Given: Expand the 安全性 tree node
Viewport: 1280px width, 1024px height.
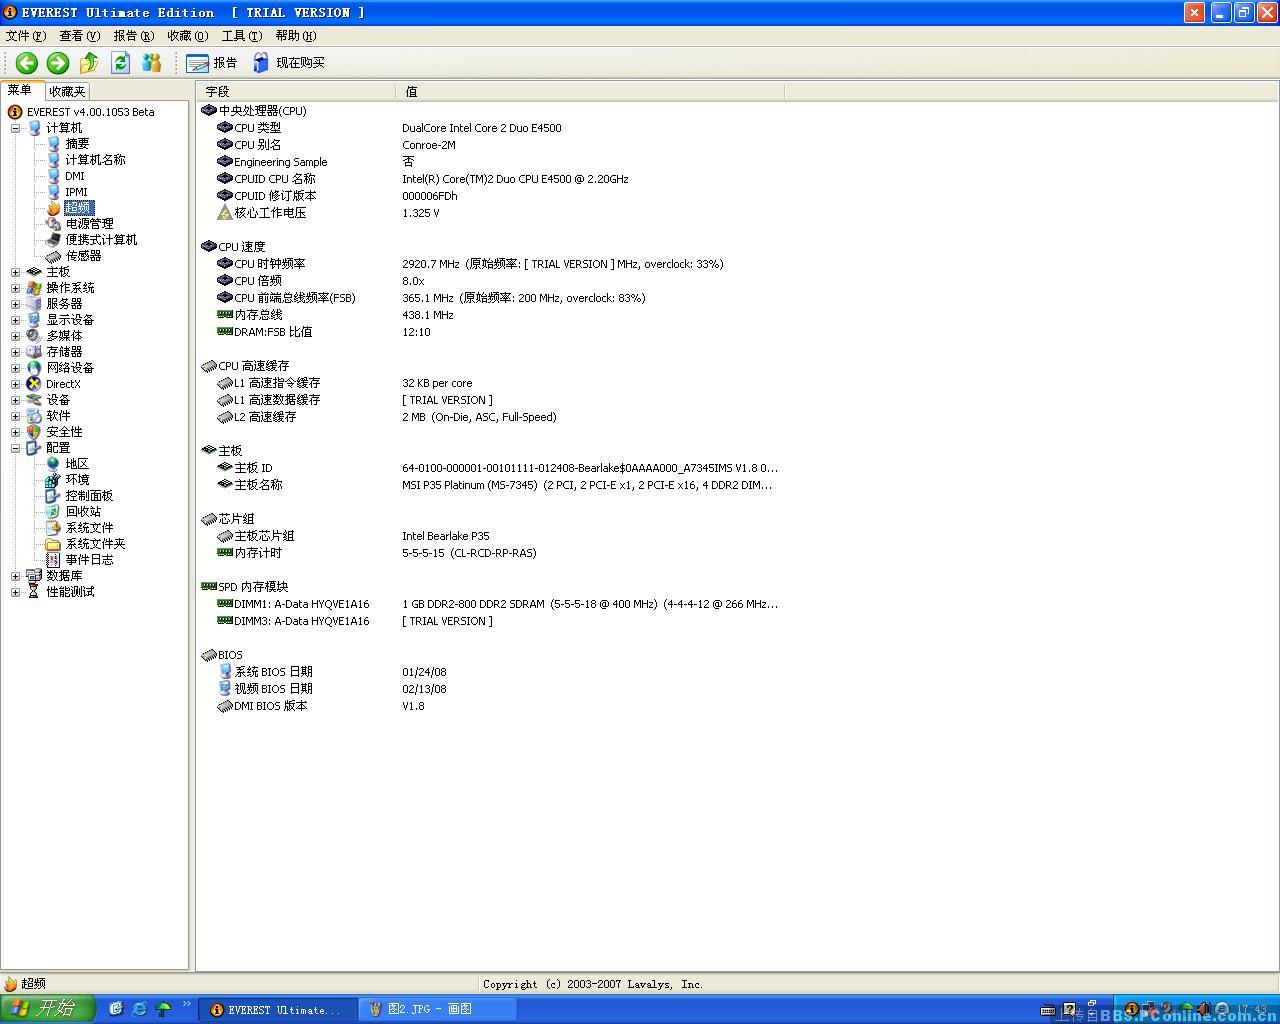Looking at the screenshot, I should (x=15, y=432).
